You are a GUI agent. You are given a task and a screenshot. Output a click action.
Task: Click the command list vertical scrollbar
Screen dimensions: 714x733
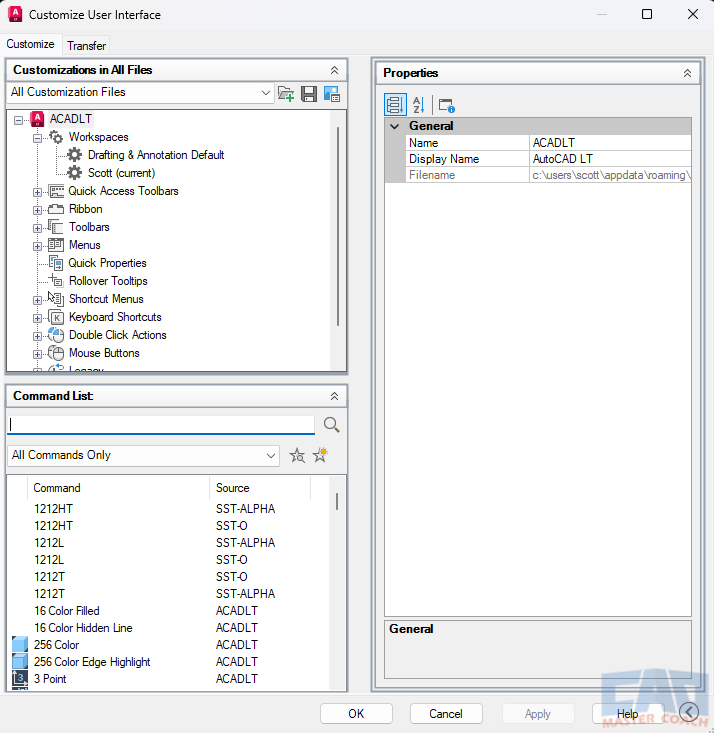337,501
